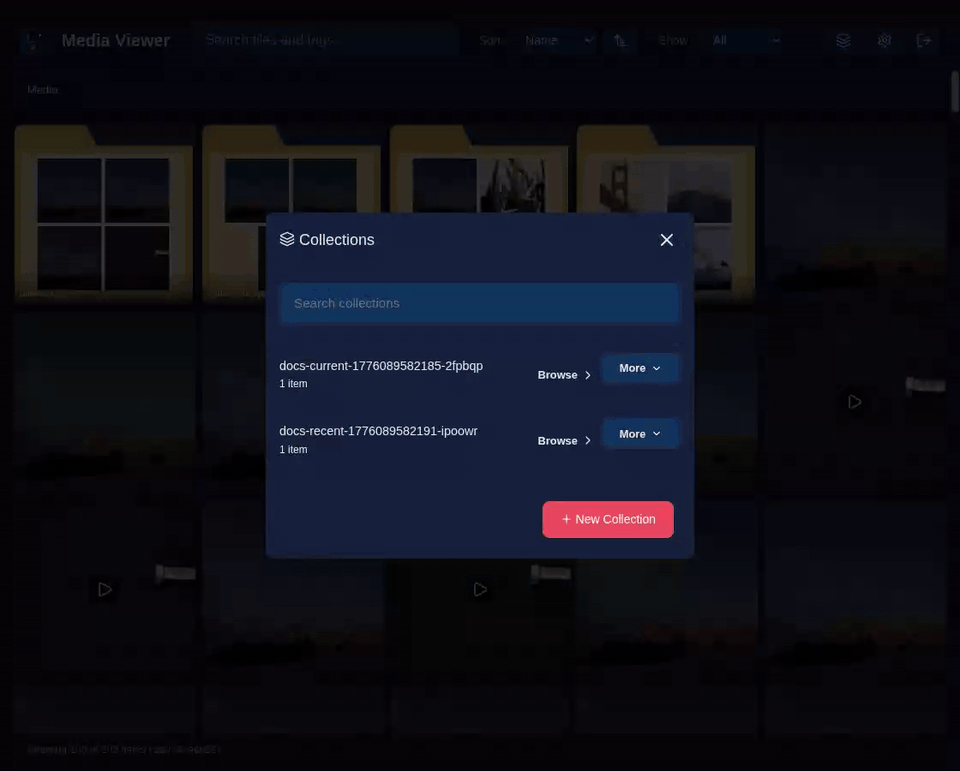Expand the More menu for docs-recent collection
Viewport: 960px width, 771px height.
640,433
